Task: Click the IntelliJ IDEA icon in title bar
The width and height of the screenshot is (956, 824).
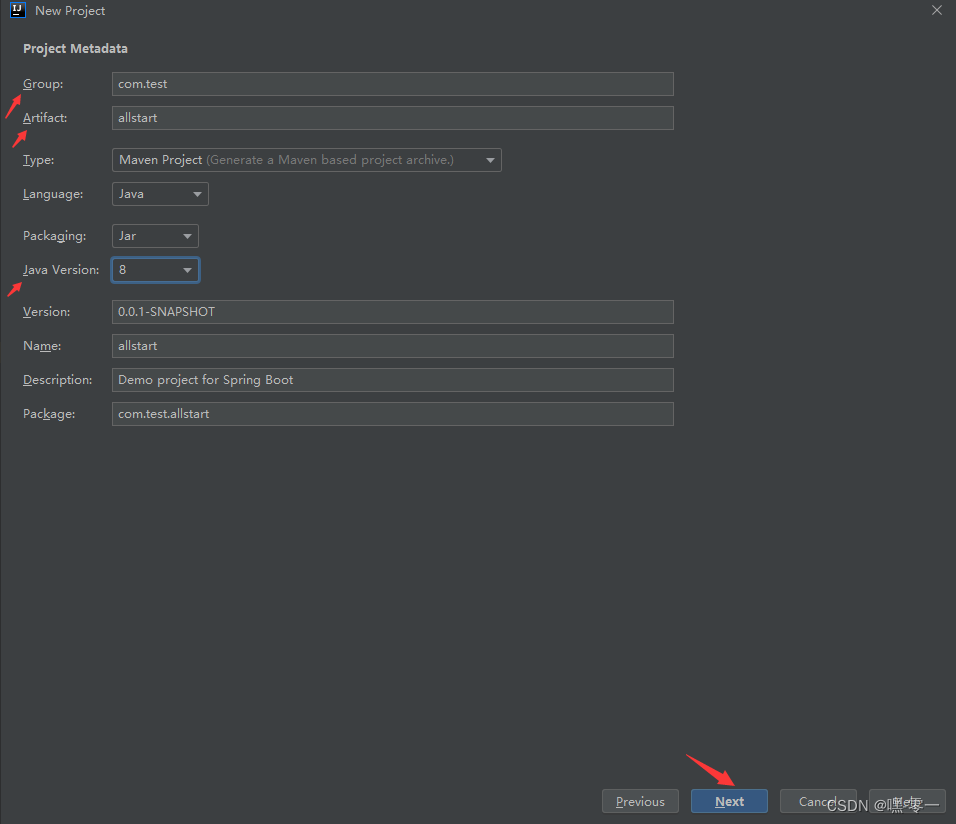Action: pos(18,10)
